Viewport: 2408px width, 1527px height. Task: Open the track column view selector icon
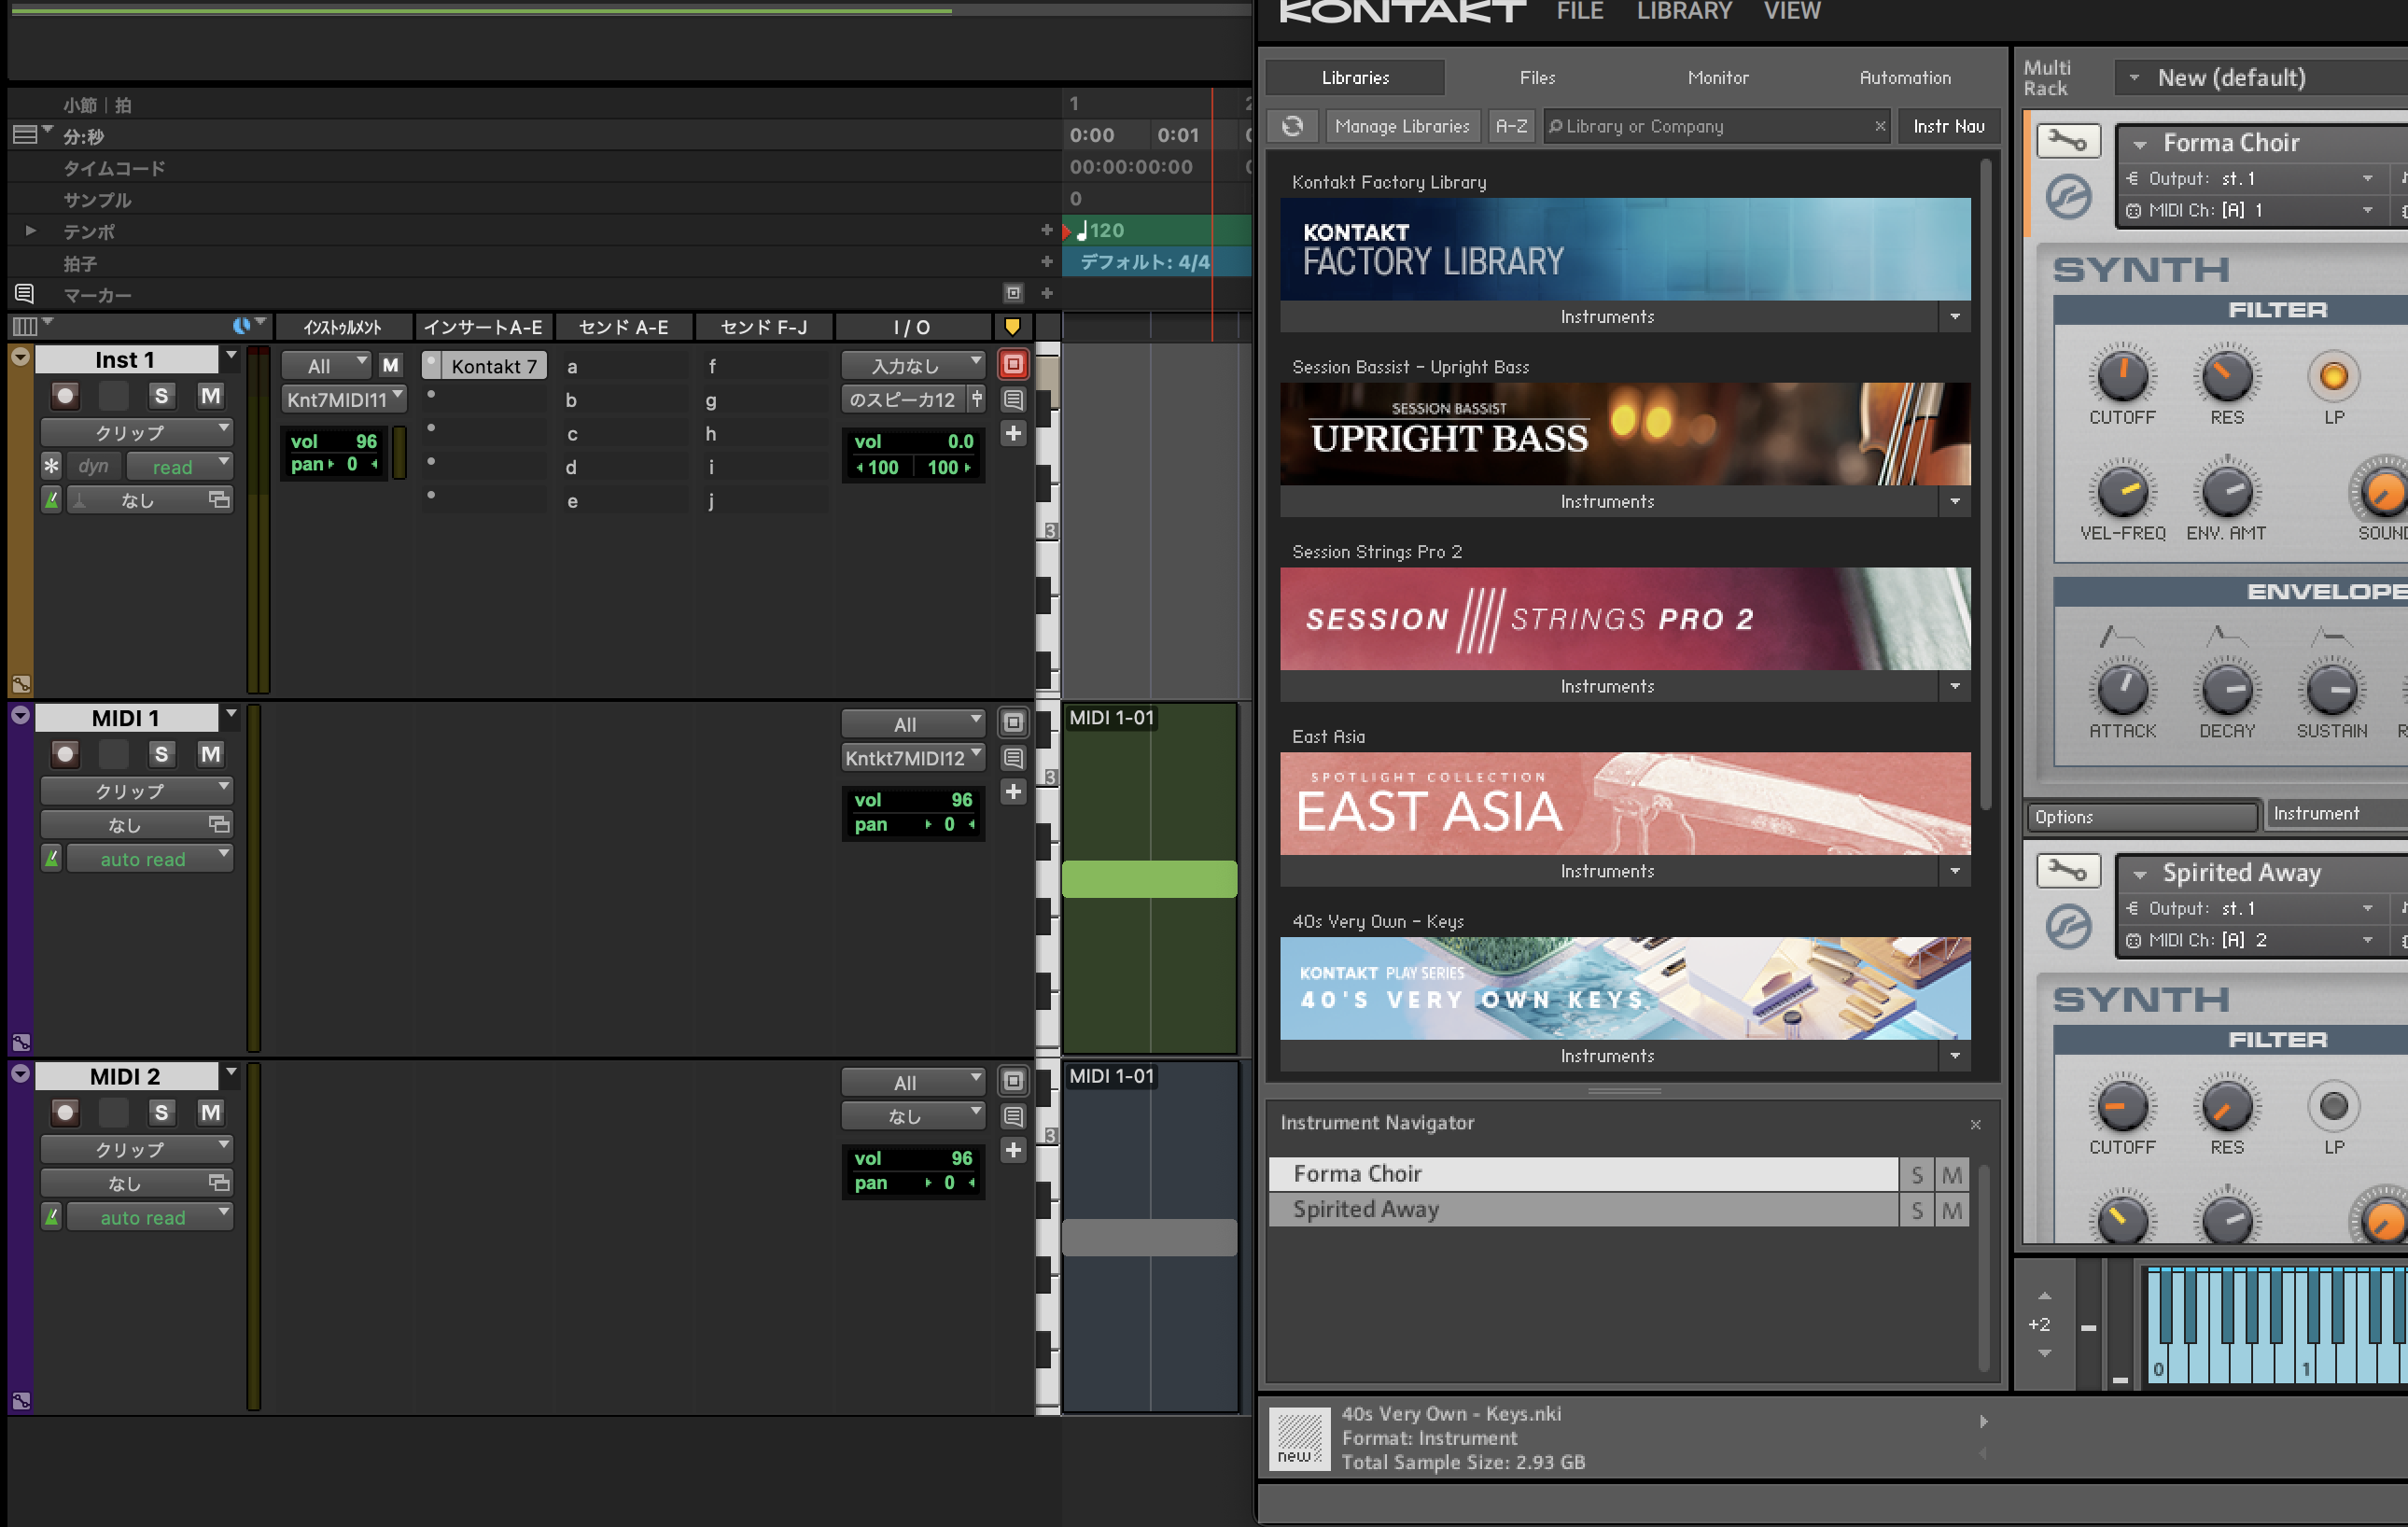pos(25,326)
